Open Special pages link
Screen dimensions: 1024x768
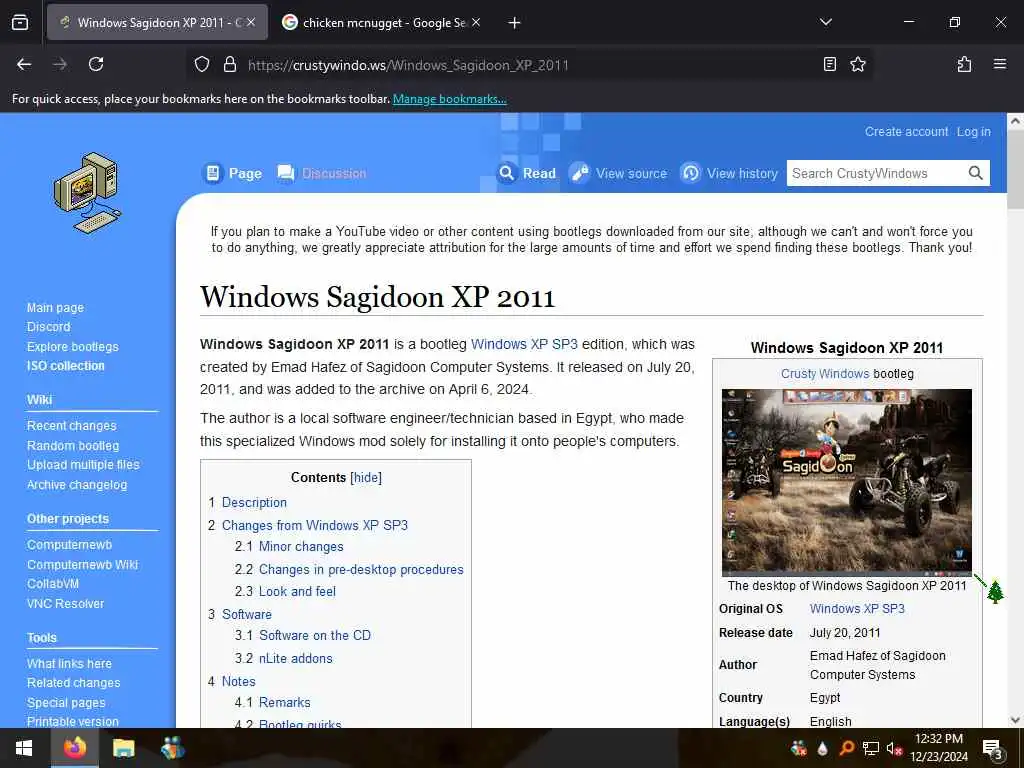click(x=65, y=703)
